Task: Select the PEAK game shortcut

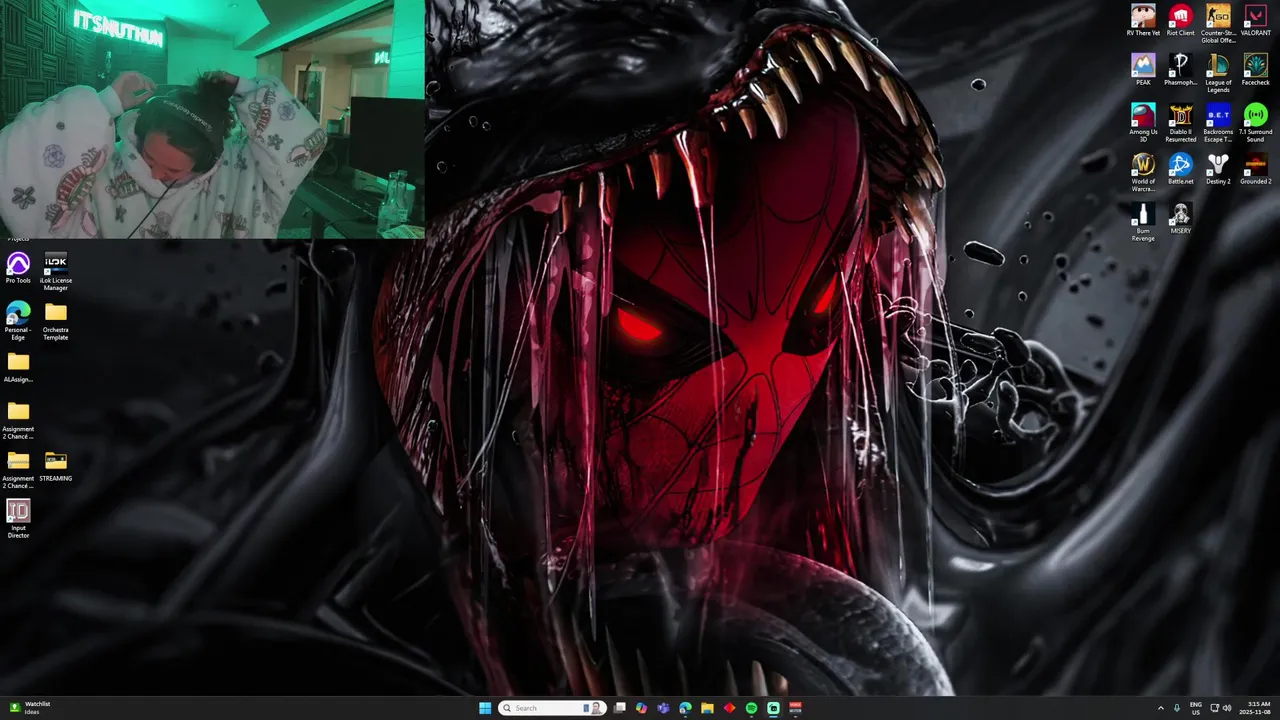Action: coord(1143,69)
